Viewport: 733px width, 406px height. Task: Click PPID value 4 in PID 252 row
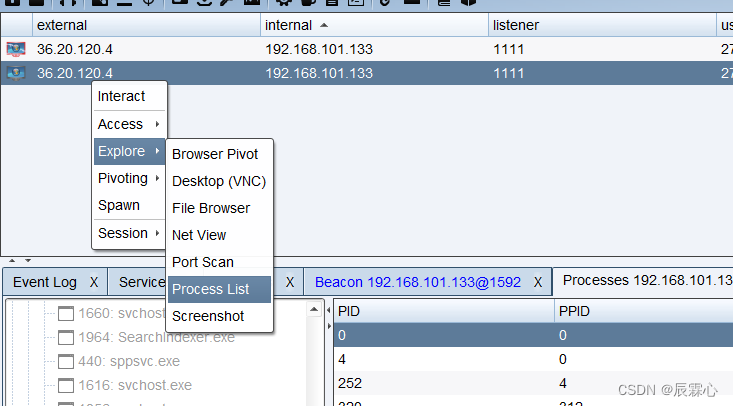tap(563, 383)
